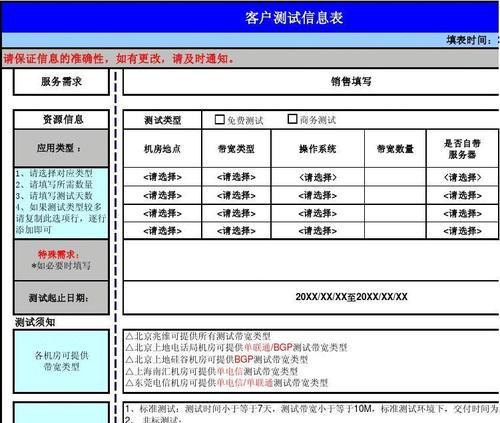Click first row 带宽数量 empty cell
This screenshot has width=500, height=423.
click(395, 177)
